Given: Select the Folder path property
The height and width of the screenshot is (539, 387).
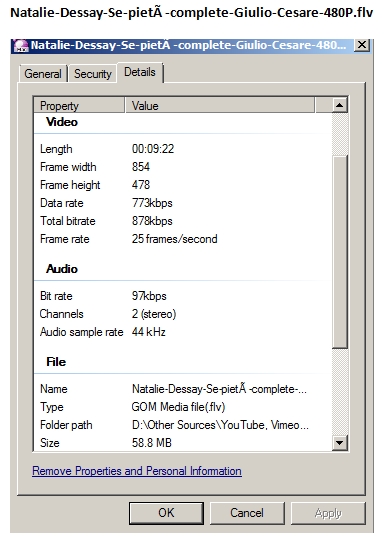Looking at the screenshot, I should (66, 425).
